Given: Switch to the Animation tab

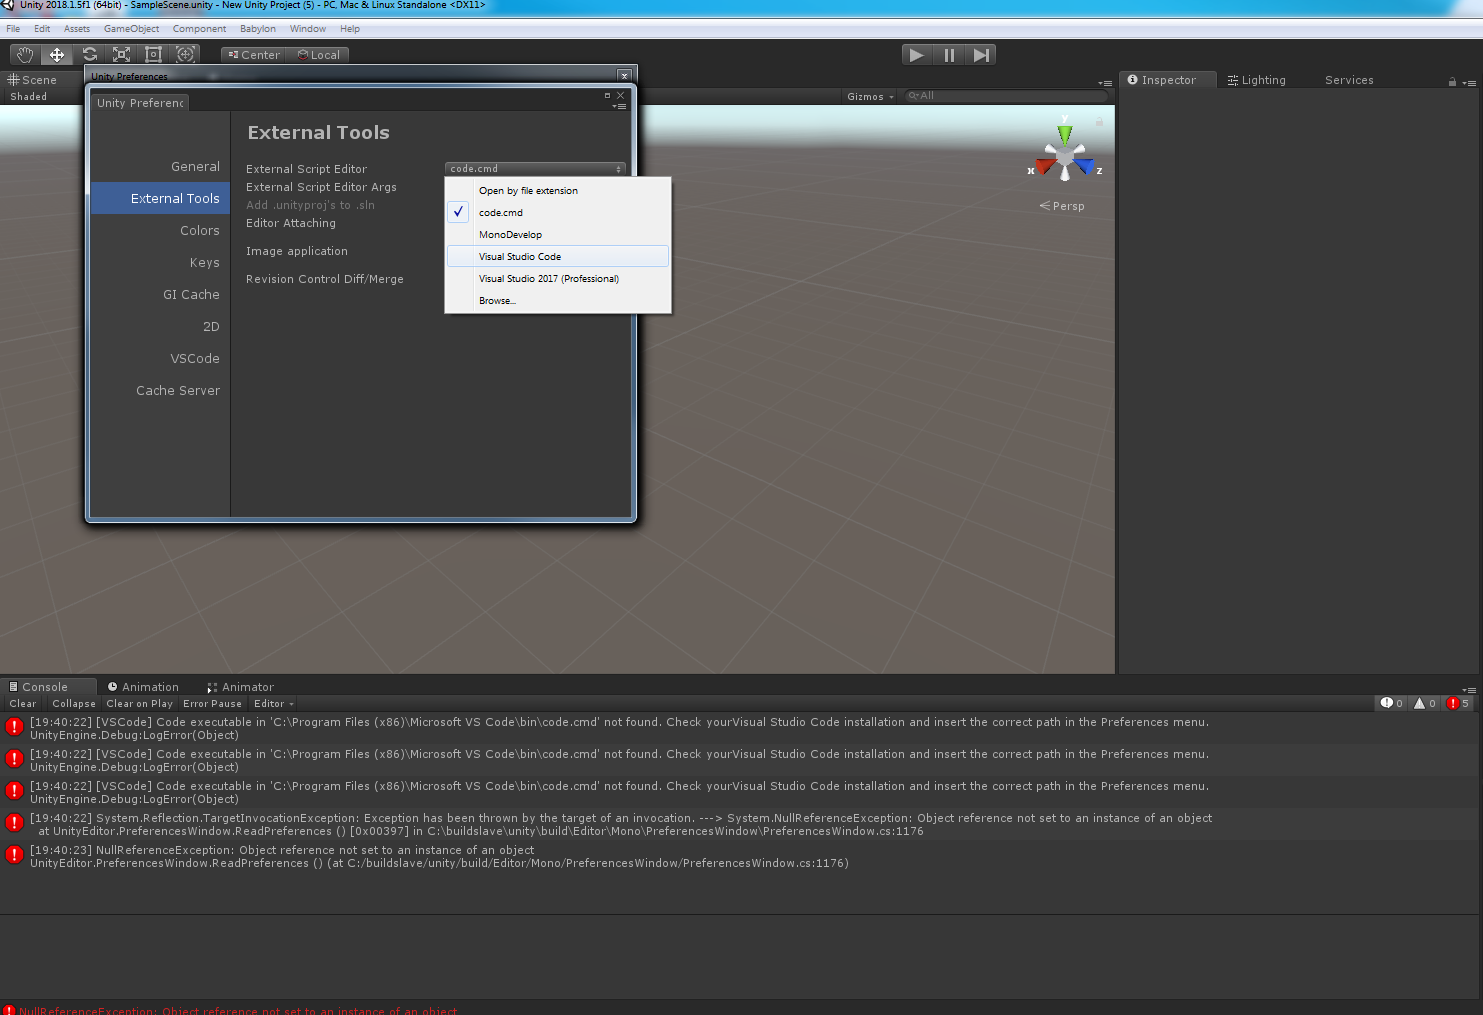Looking at the screenshot, I should [143, 687].
